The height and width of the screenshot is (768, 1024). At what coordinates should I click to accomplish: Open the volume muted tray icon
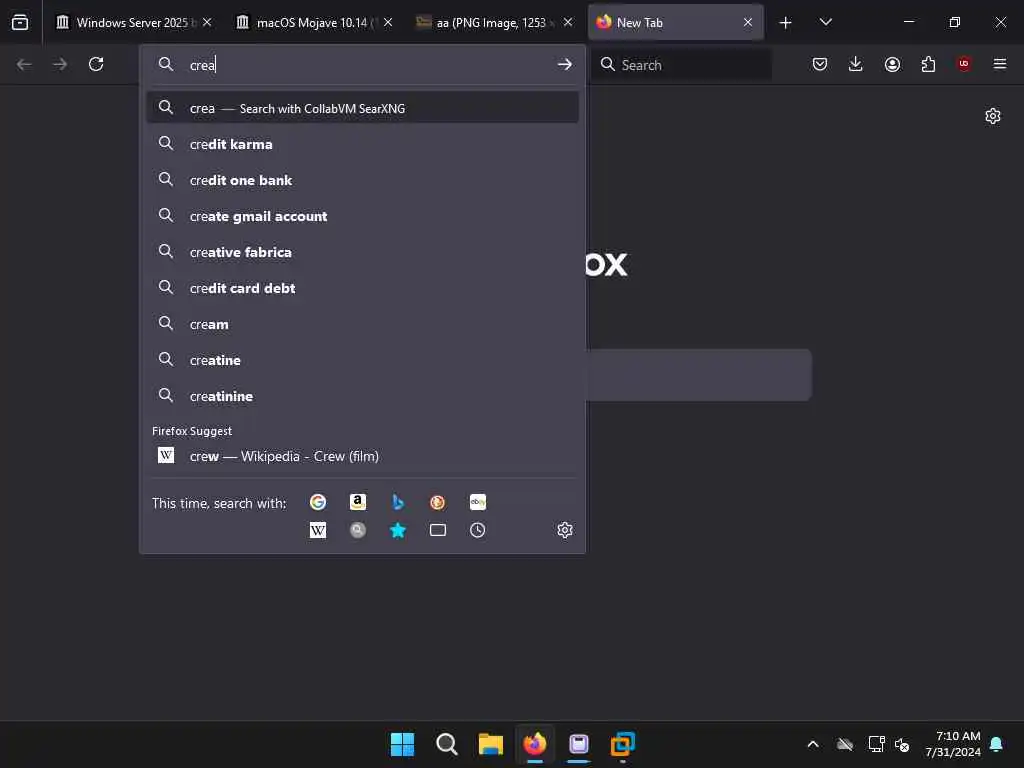[x=902, y=744]
